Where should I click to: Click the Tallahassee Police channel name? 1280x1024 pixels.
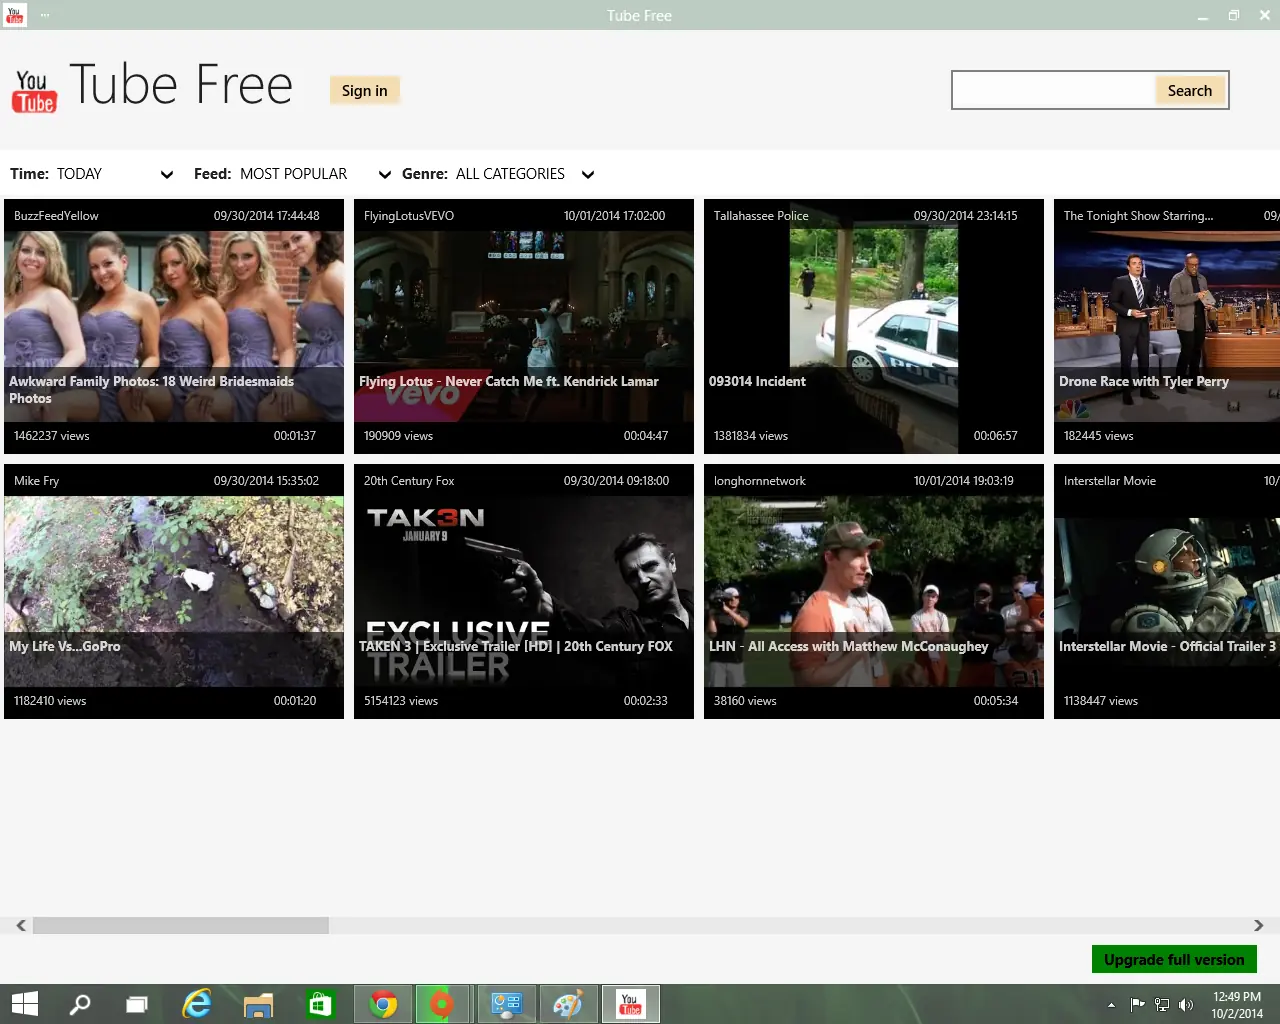tap(761, 216)
